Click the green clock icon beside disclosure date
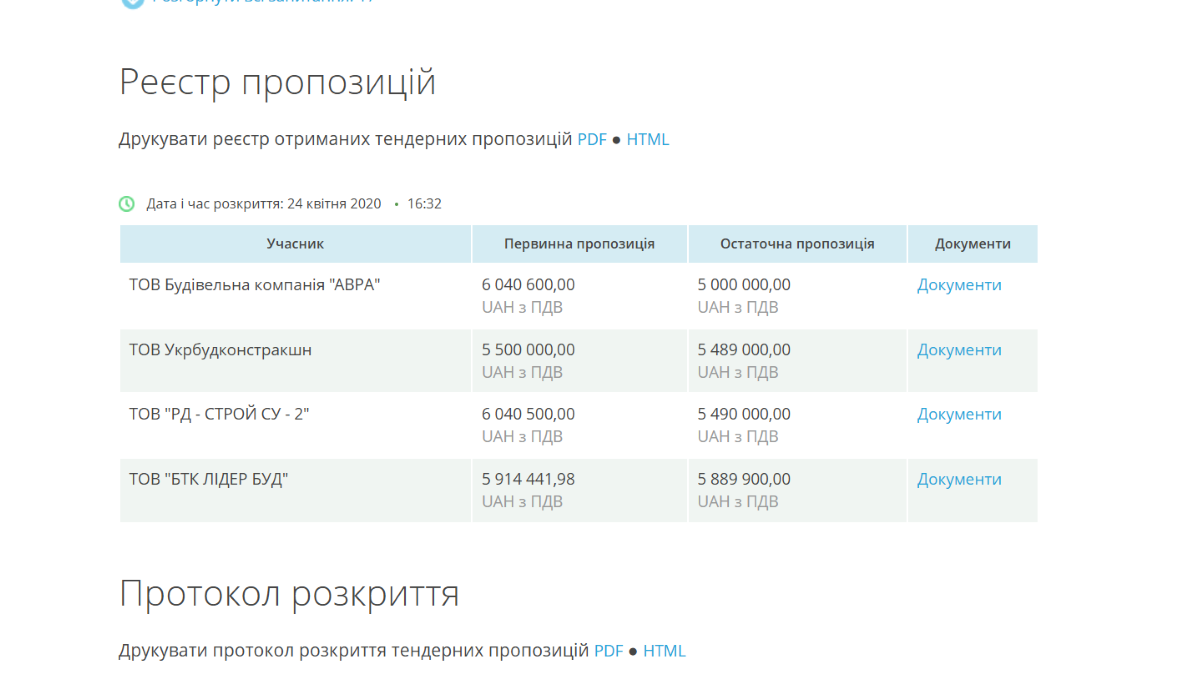This screenshot has width=1204, height=675. [127, 204]
